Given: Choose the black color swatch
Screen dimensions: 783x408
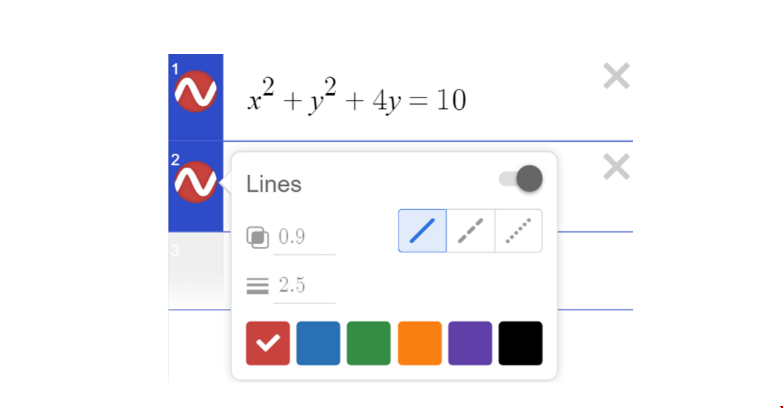Looking at the screenshot, I should click(520, 343).
